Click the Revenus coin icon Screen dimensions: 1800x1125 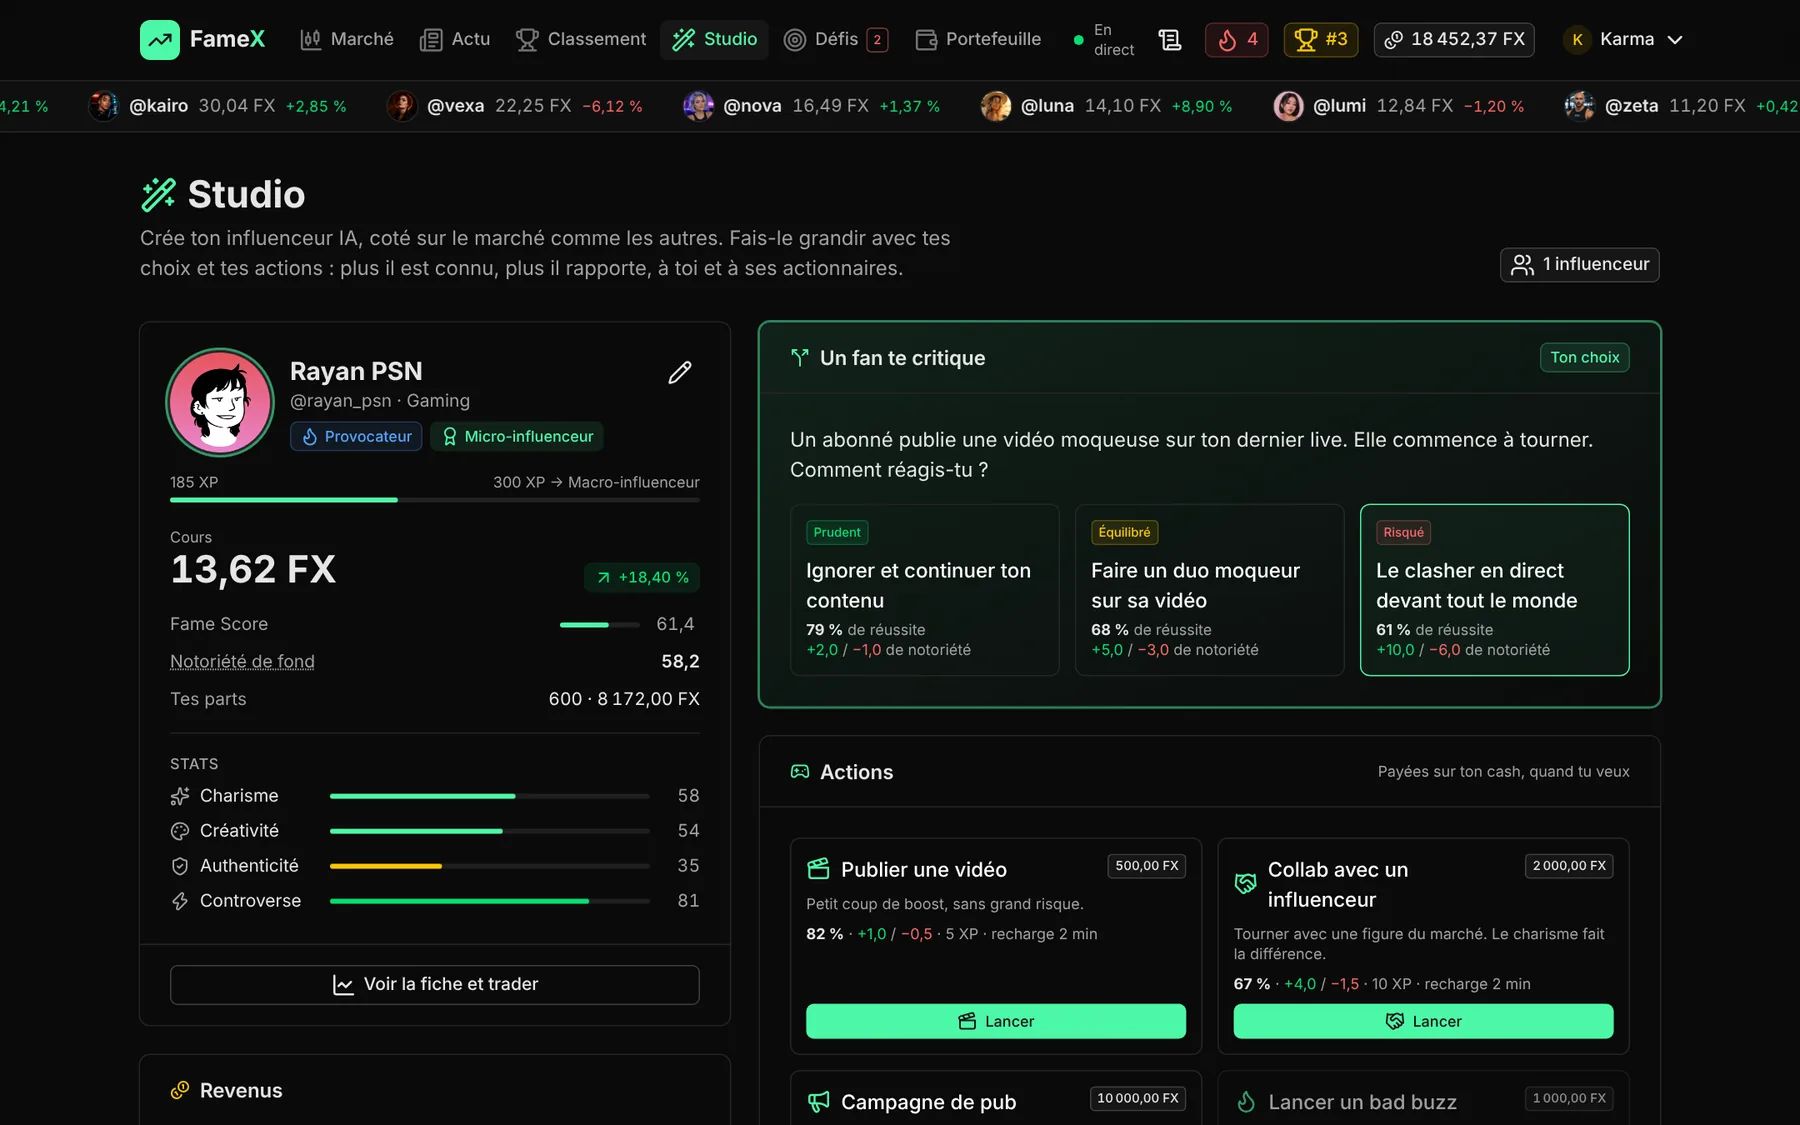(x=180, y=1090)
